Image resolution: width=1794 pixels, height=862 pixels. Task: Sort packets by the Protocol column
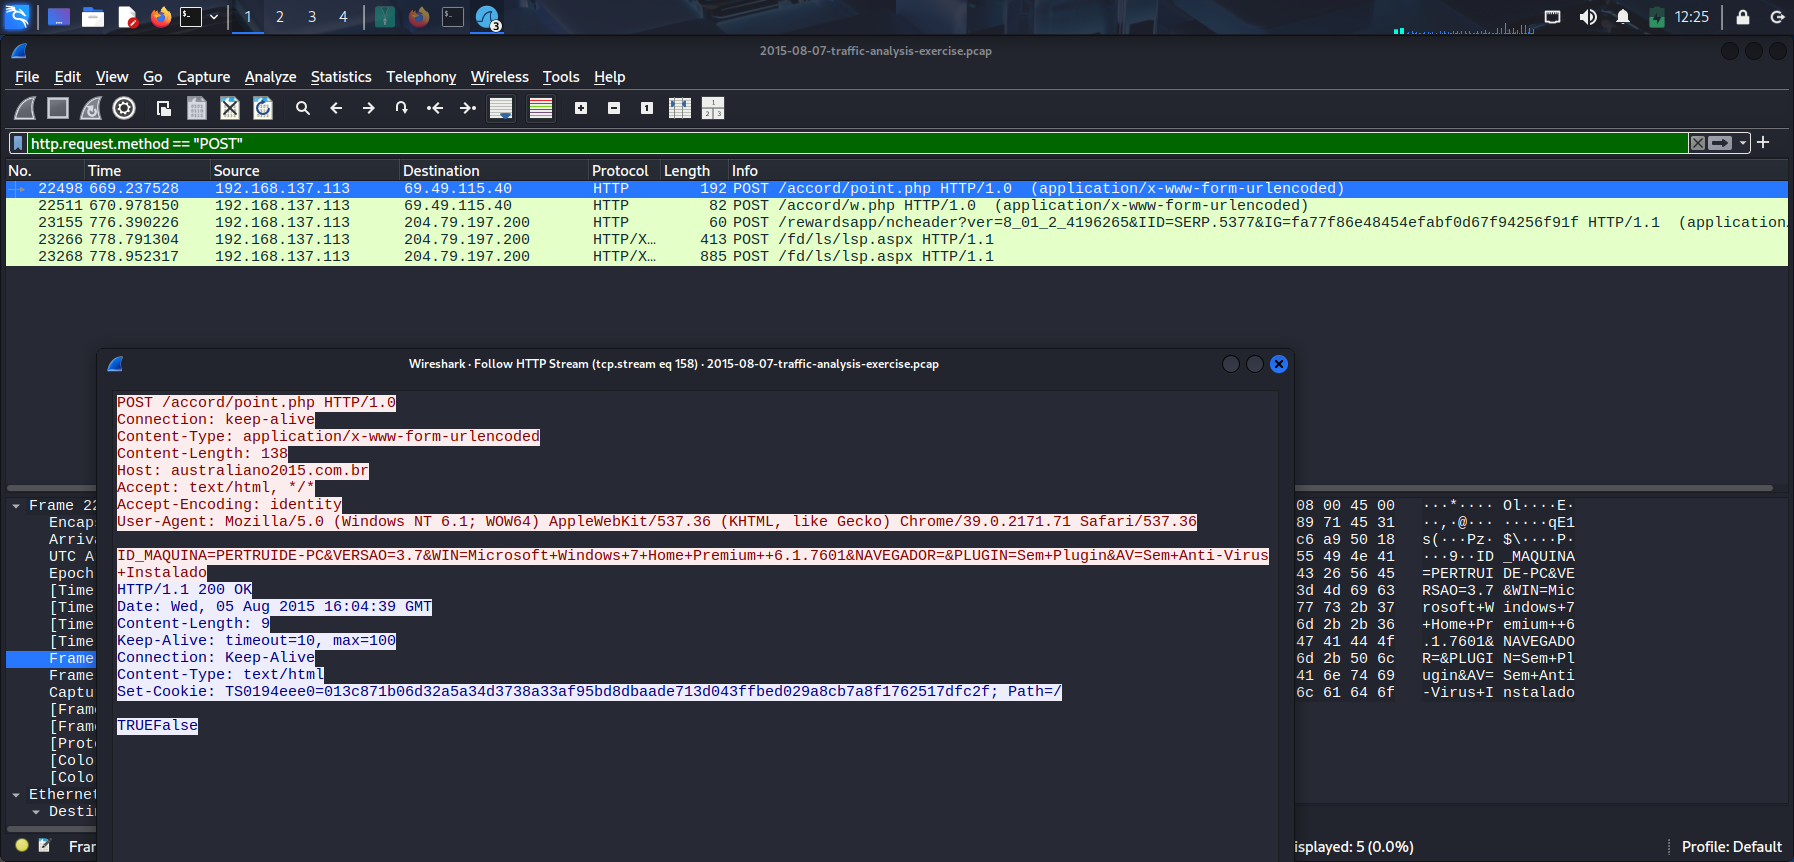tap(625, 171)
